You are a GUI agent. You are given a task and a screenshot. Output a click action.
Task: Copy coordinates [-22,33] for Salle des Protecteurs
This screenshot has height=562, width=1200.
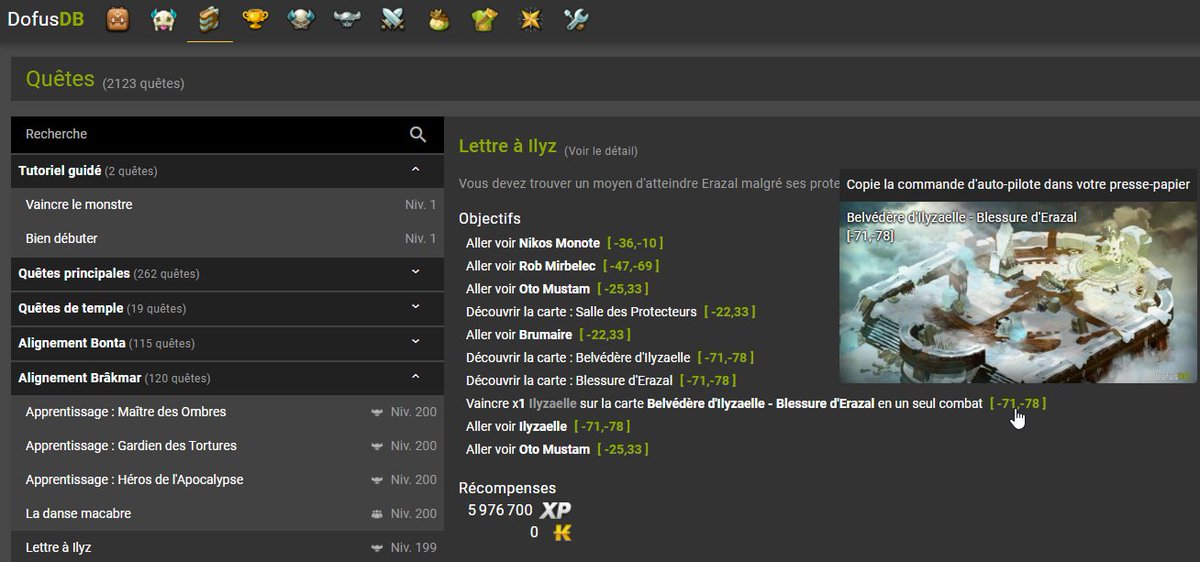point(728,312)
